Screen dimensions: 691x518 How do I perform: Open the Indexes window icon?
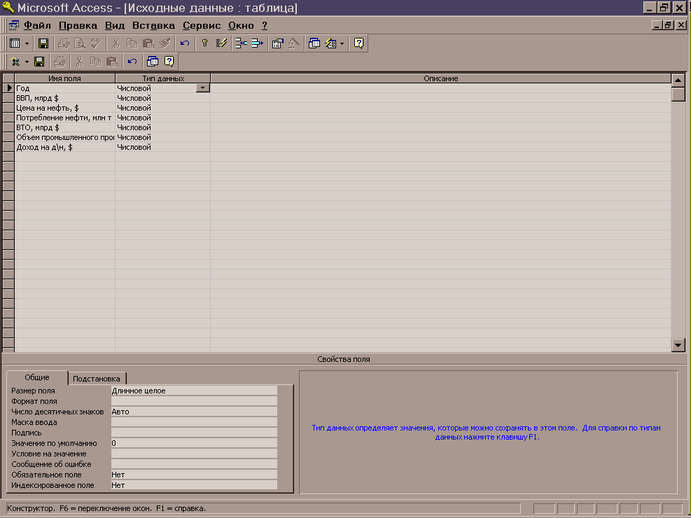pyautogui.click(x=222, y=44)
